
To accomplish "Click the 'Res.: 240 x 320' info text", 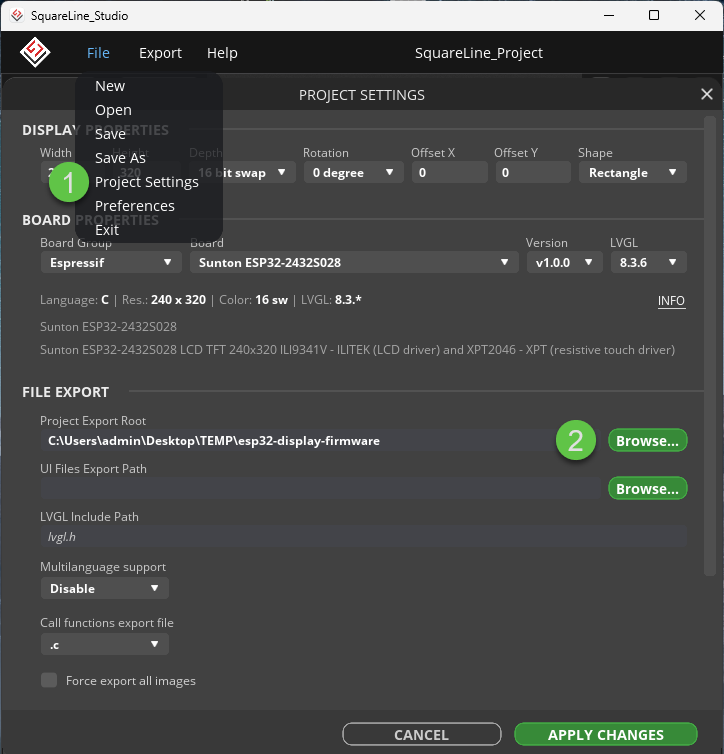I will point(164,300).
